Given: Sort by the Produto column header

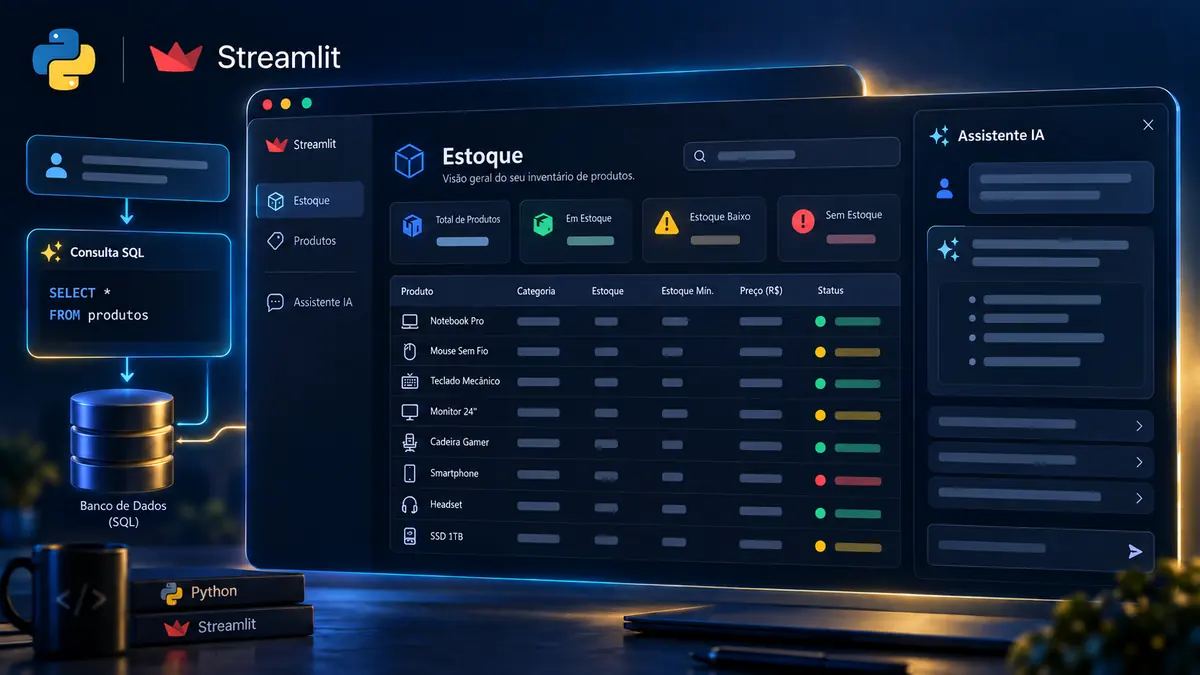Looking at the screenshot, I should point(417,291).
